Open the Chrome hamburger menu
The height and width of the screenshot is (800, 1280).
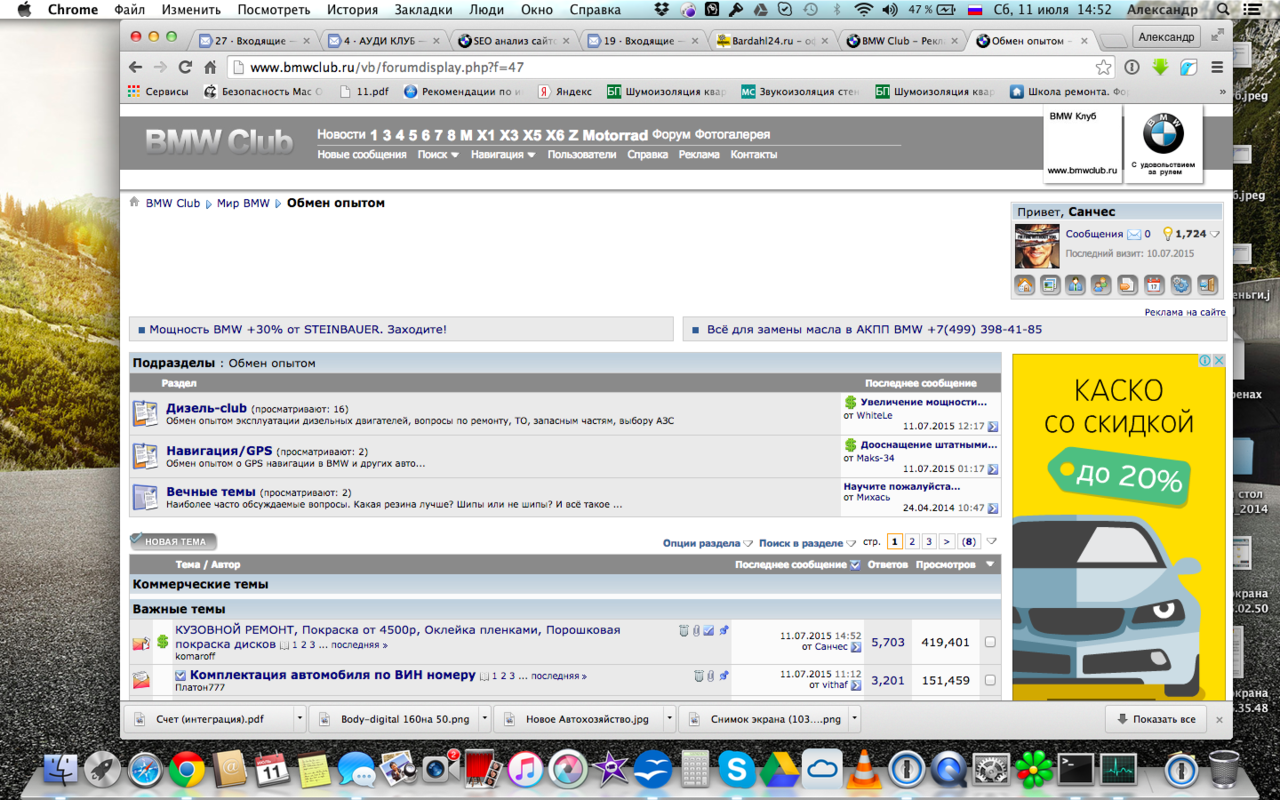tap(1217, 67)
